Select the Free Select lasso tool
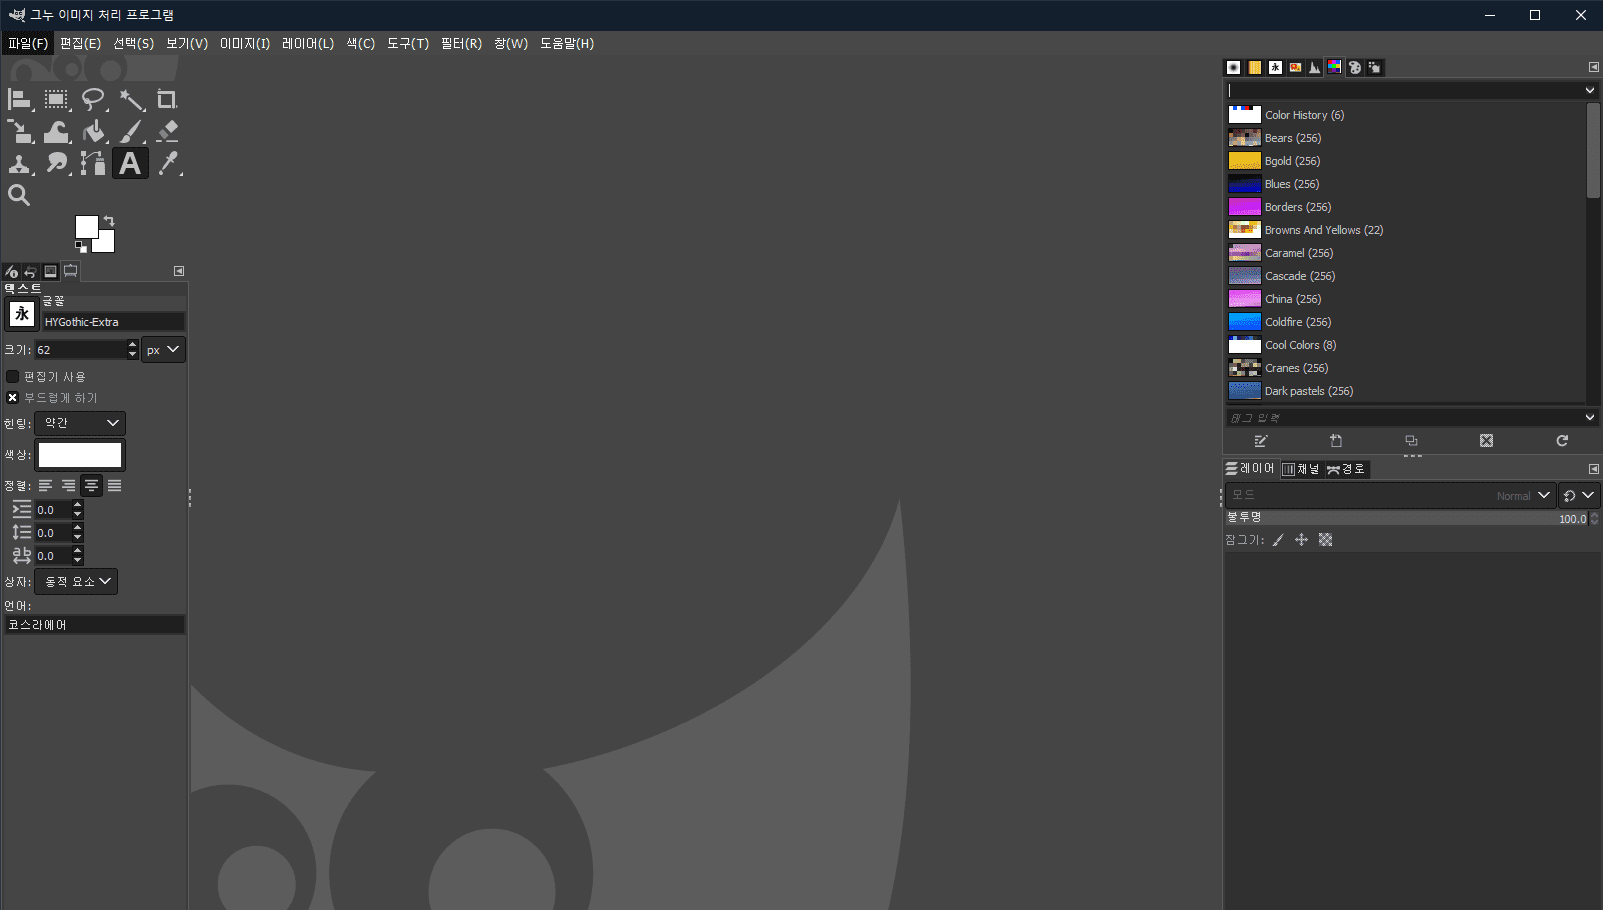Screen dimensions: 1603x910 click(x=93, y=99)
